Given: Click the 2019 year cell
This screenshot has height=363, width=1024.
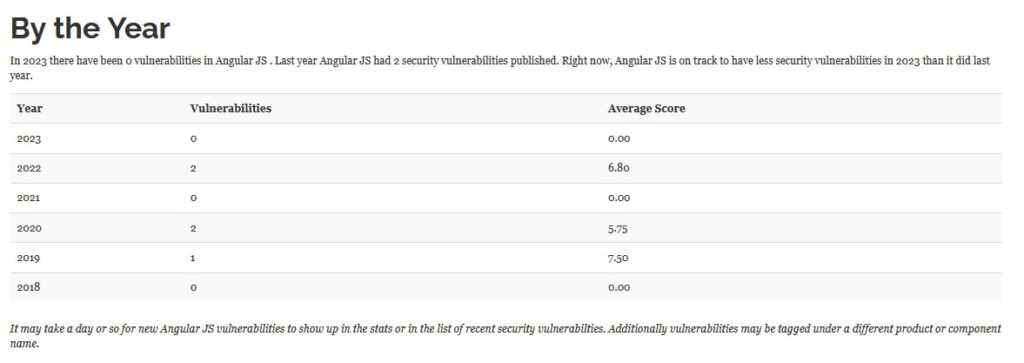Looking at the screenshot, I should (x=29, y=258).
